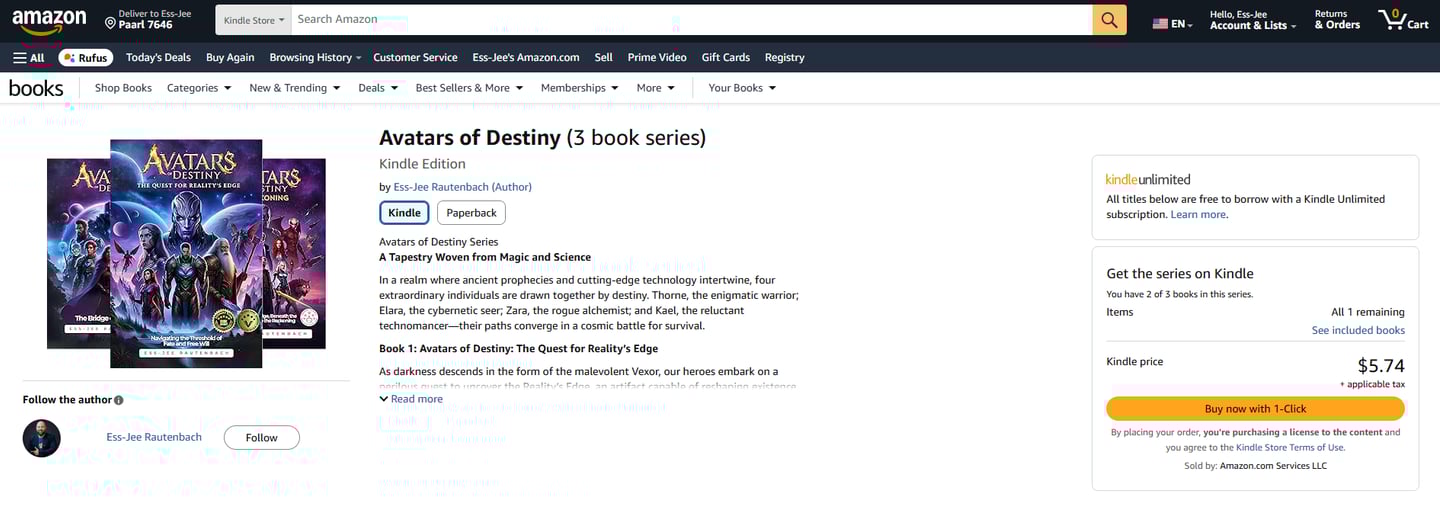The height and width of the screenshot is (510, 1440).
Task: Open the Kindle Store search category dropdown
Action: (x=254, y=20)
